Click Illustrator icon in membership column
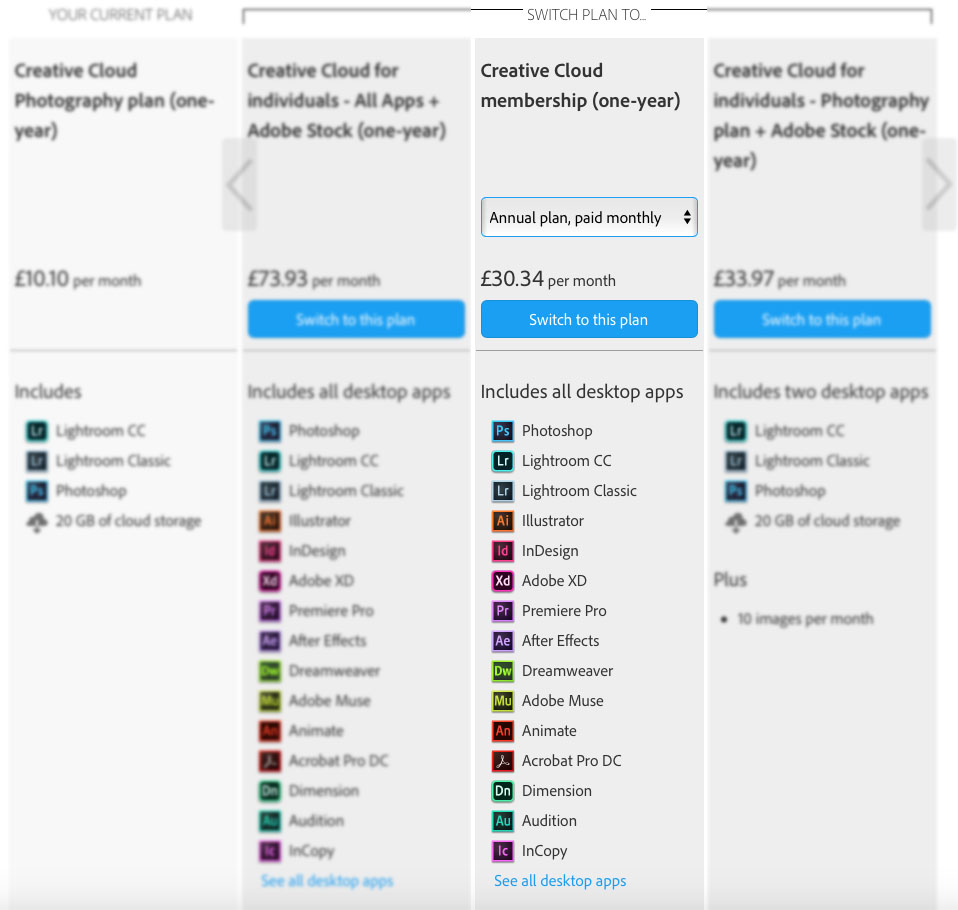 pyautogui.click(x=502, y=521)
